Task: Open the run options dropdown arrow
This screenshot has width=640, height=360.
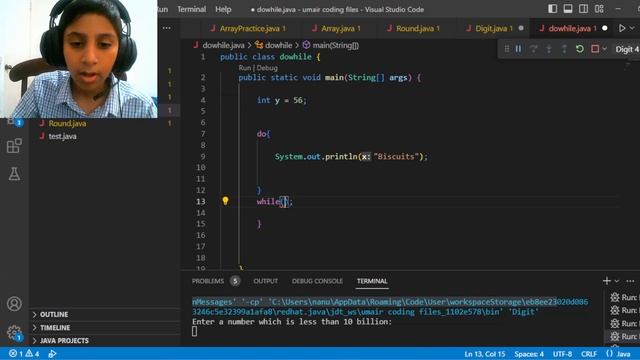Action: 632,28
